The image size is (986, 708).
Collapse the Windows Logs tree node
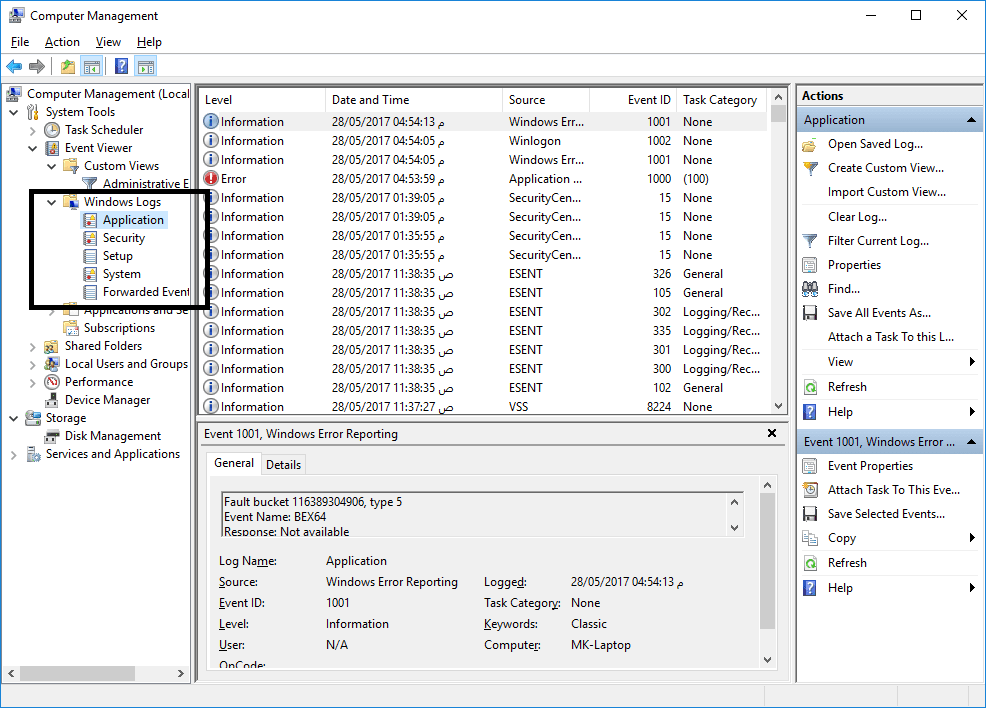point(52,202)
